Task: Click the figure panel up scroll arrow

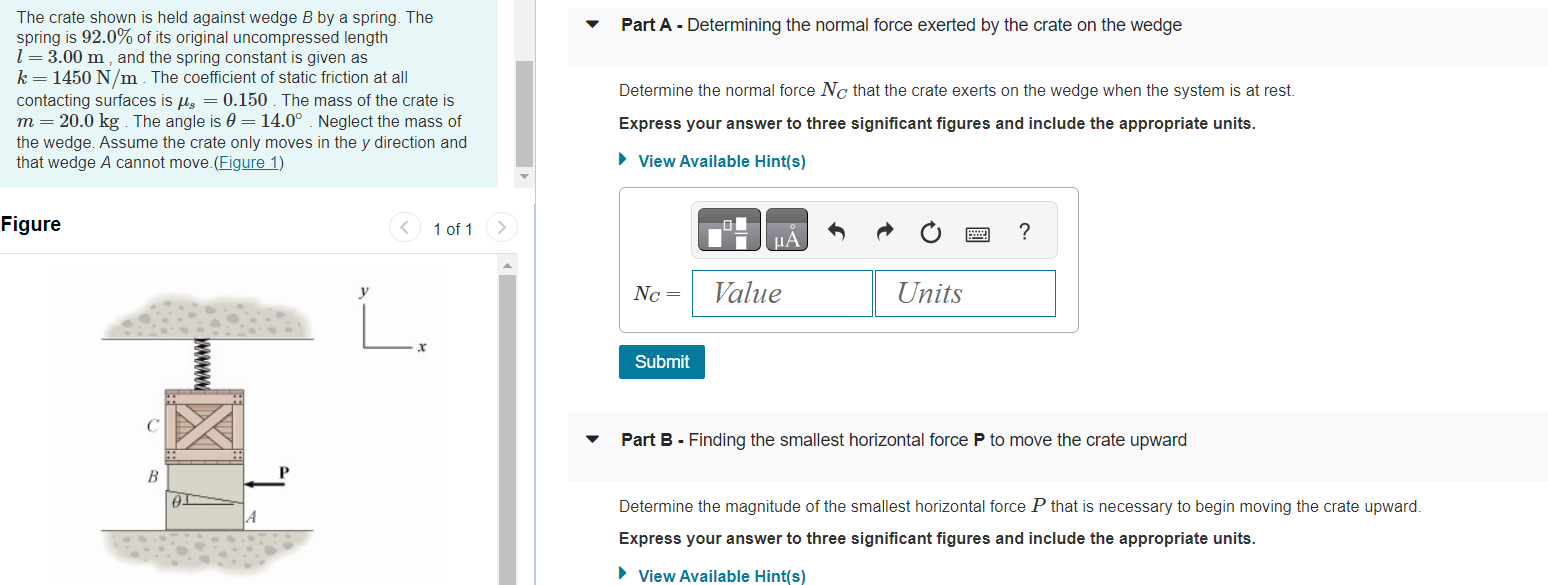Action: (x=507, y=266)
